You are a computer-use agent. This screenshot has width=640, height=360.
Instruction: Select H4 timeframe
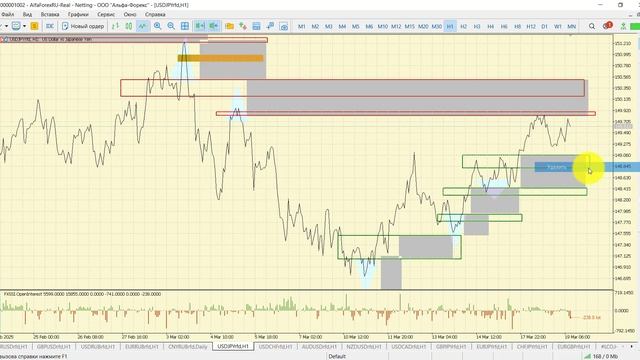(490, 26)
